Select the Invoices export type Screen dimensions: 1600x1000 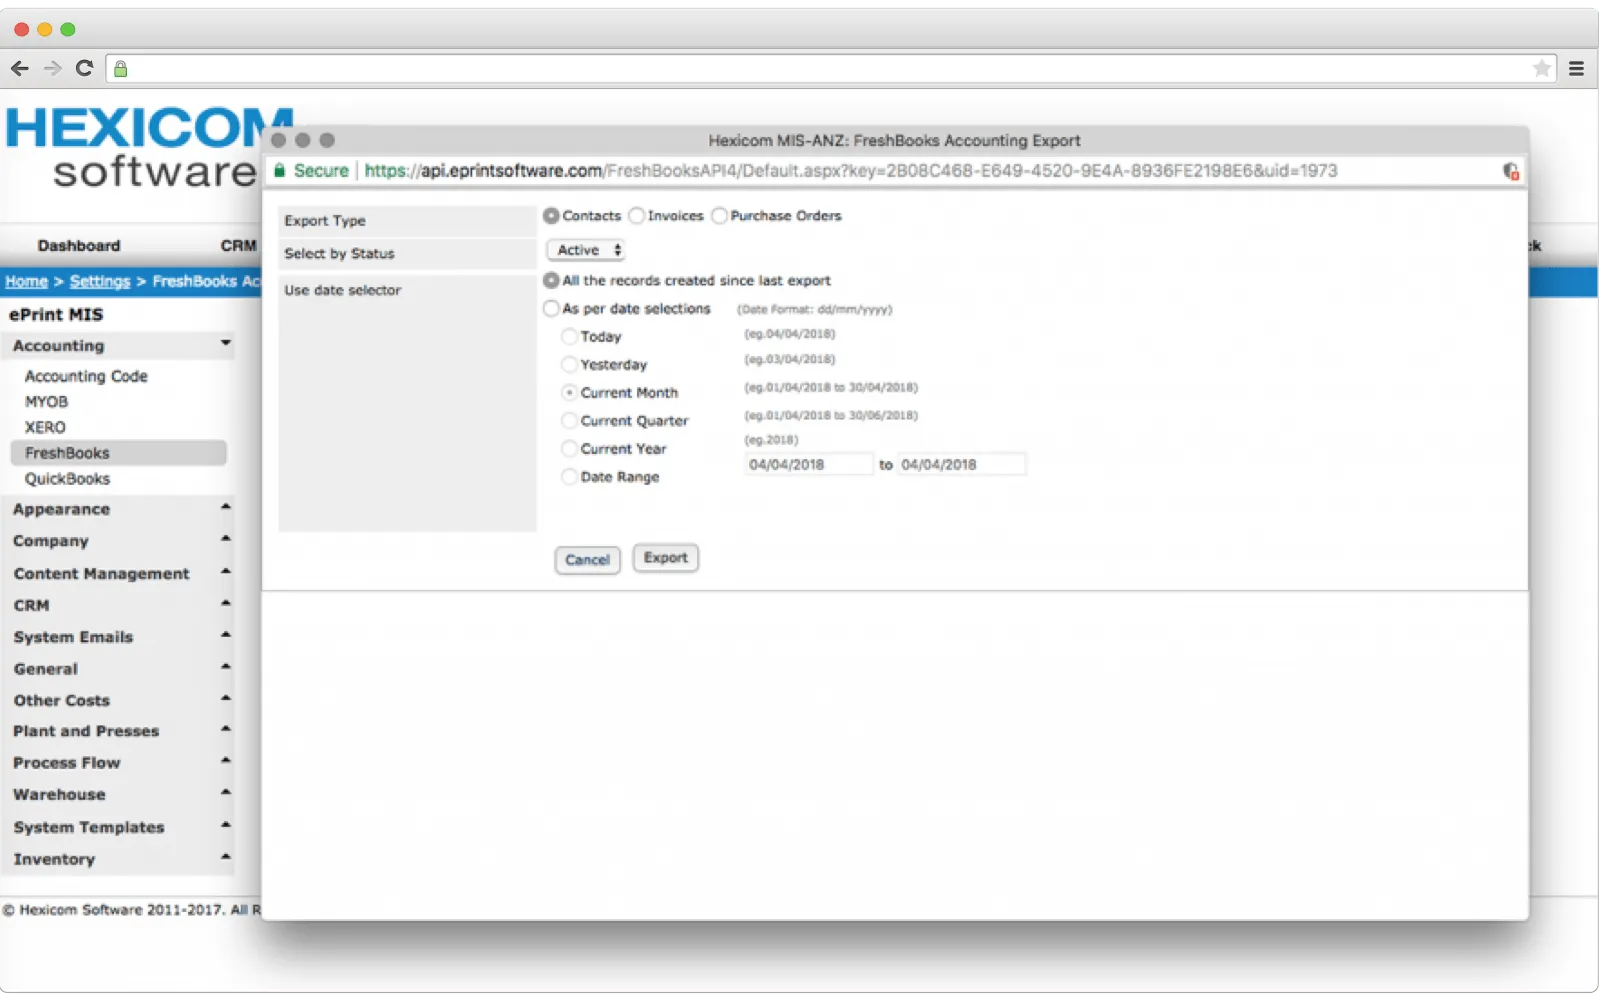point(636,216)
